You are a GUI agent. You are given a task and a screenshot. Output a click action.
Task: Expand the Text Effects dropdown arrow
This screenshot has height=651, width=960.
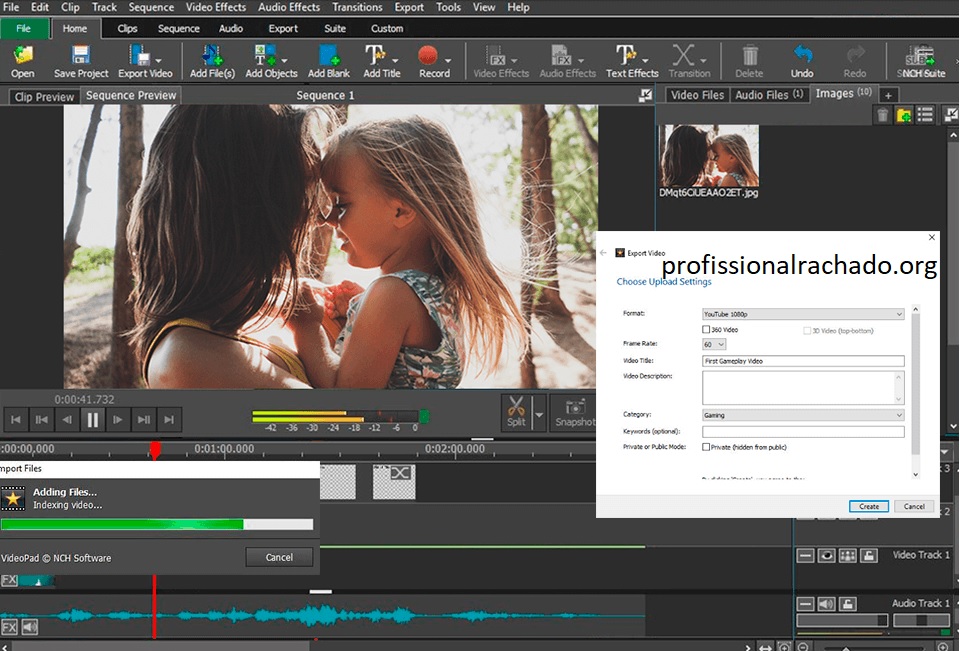coord(645,61)
